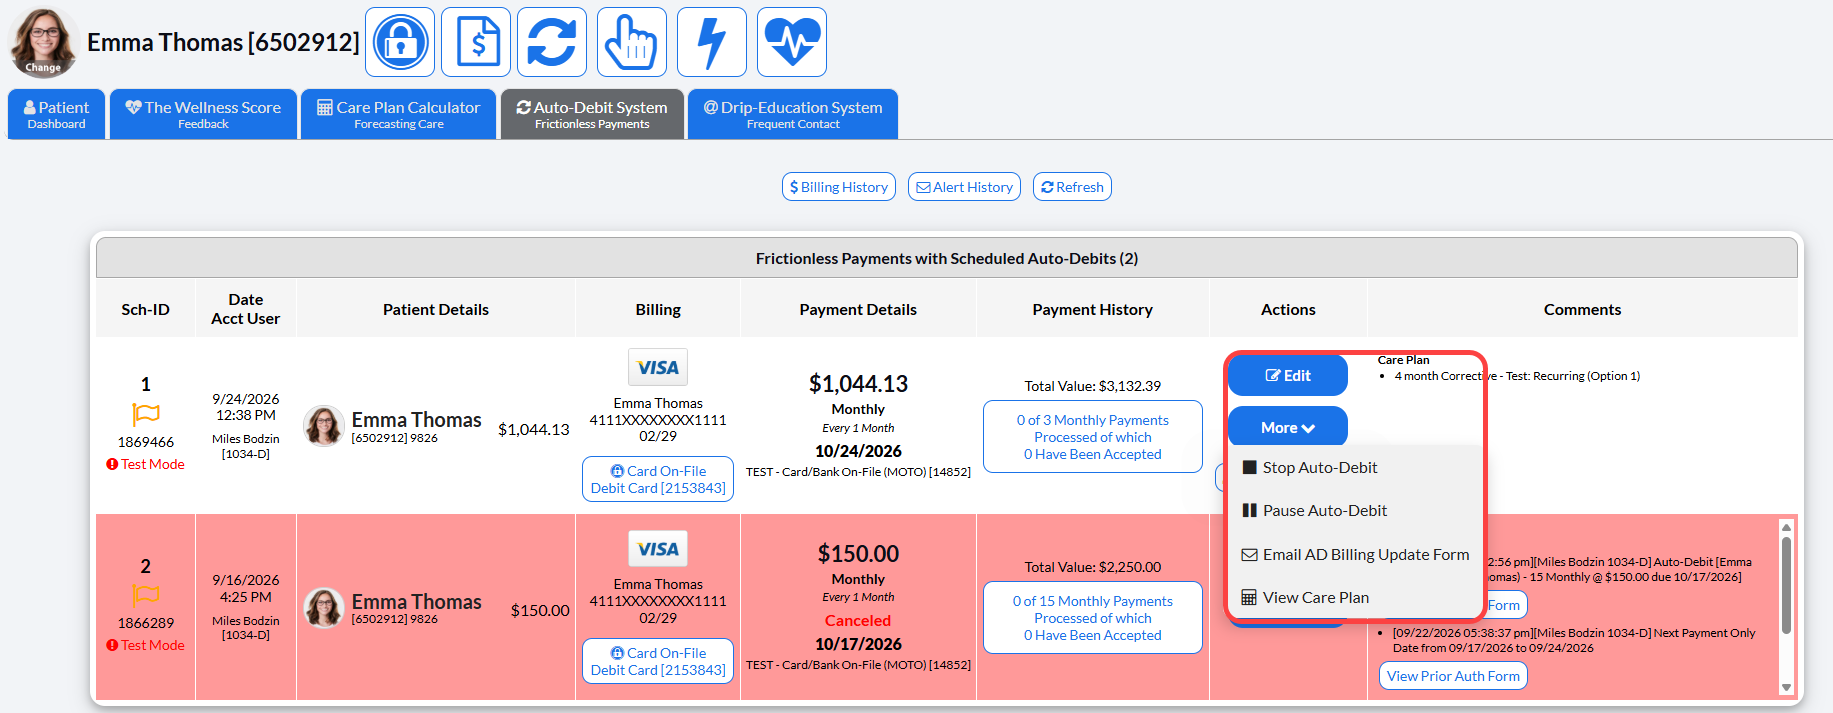The width and height of the screenshot is (1833, 713).
Task: Select the Auto-Debit System tab
Action: (x=592, y=114)
